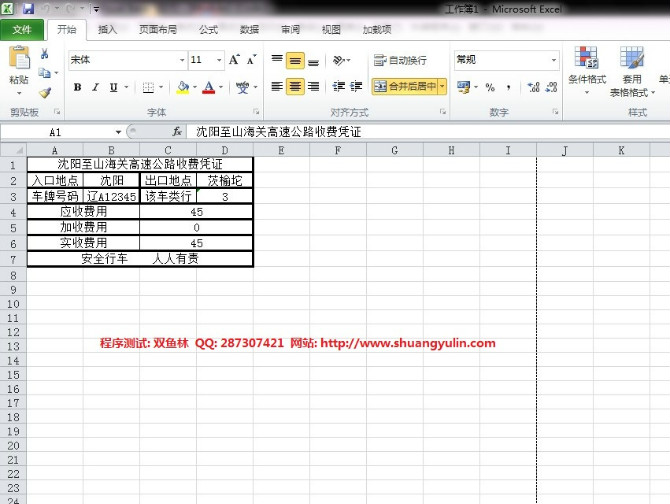
Task: Toggle Top Align
Action: pyautogui.click(x=277, y=60)
